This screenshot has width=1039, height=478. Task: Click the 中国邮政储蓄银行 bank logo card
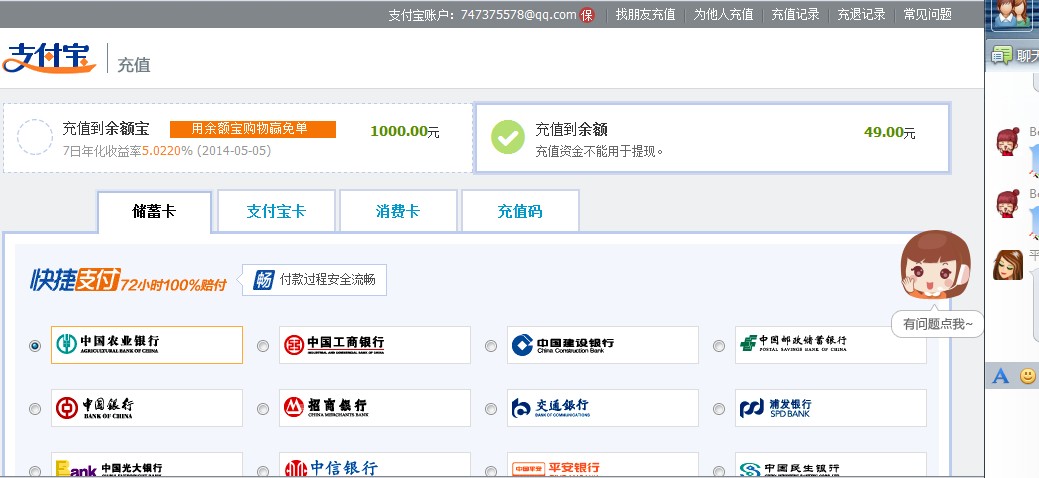pyautogui.click(x=831, y=345)
